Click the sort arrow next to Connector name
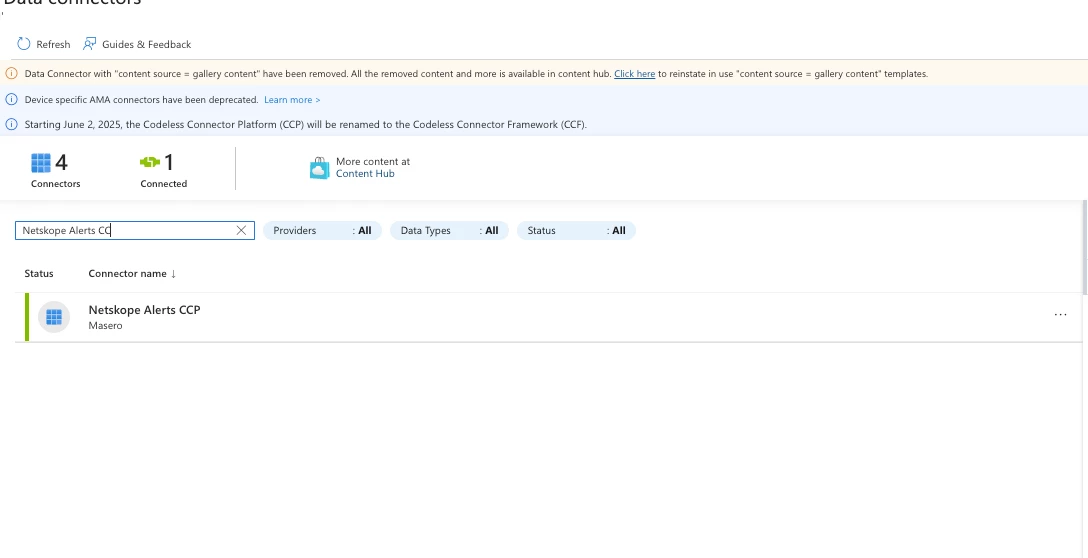 (x=173, y=273)
